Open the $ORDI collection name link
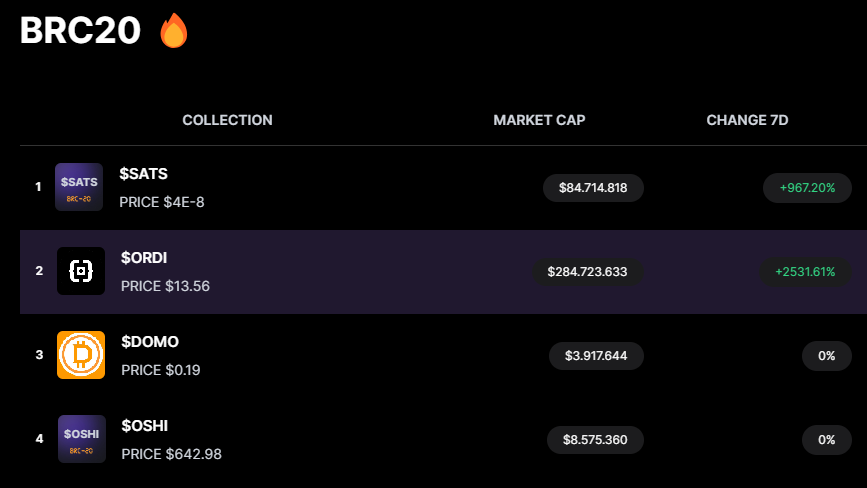The height and width of the screenshot is (488, 867). click(144, 258)
